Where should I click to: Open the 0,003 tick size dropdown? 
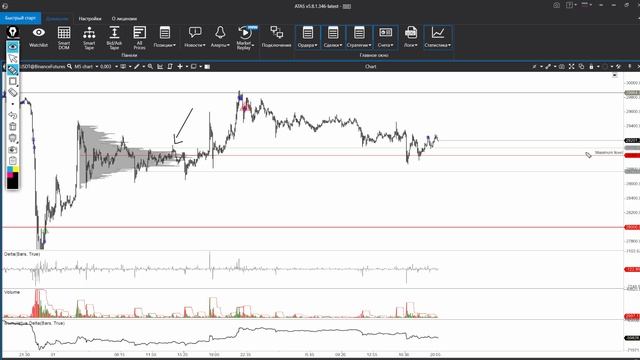[109, 67]
